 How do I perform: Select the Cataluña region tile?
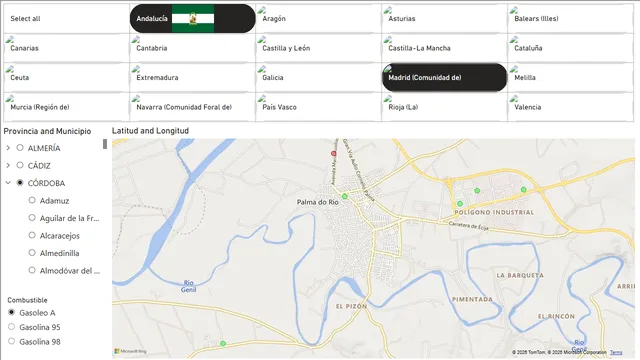pos(571,48)
